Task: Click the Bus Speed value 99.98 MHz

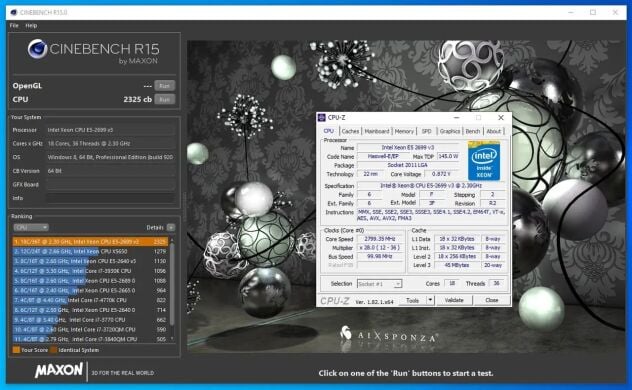Action: pos(380,256)
